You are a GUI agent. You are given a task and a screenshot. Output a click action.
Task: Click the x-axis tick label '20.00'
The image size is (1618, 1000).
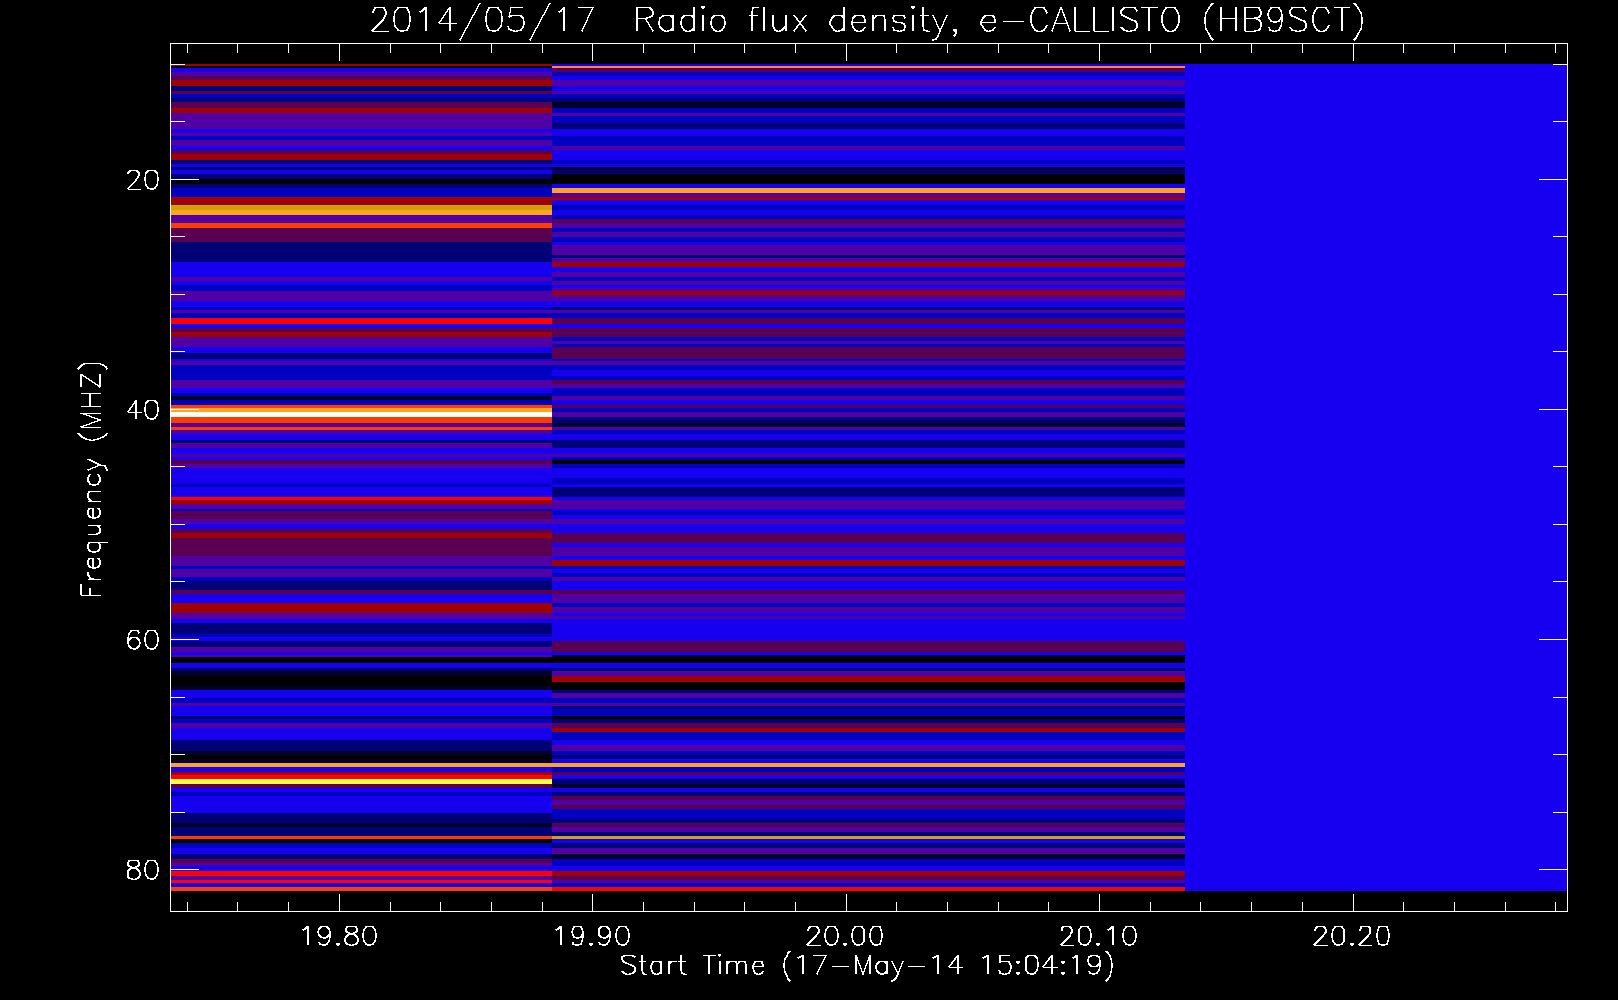(846, 936)
